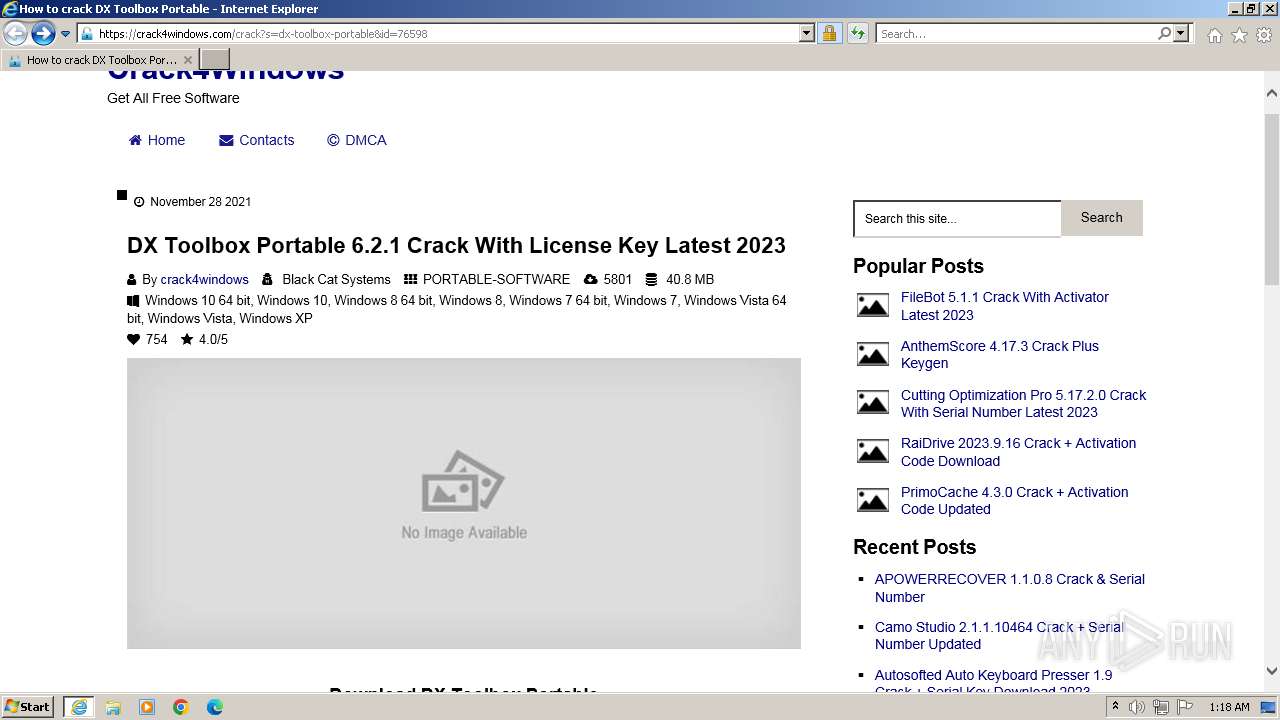Click the PORTABLE-SOFTWARE category grid icon
This screenshot has width=1280, height=720.
(x=410, y=280)
